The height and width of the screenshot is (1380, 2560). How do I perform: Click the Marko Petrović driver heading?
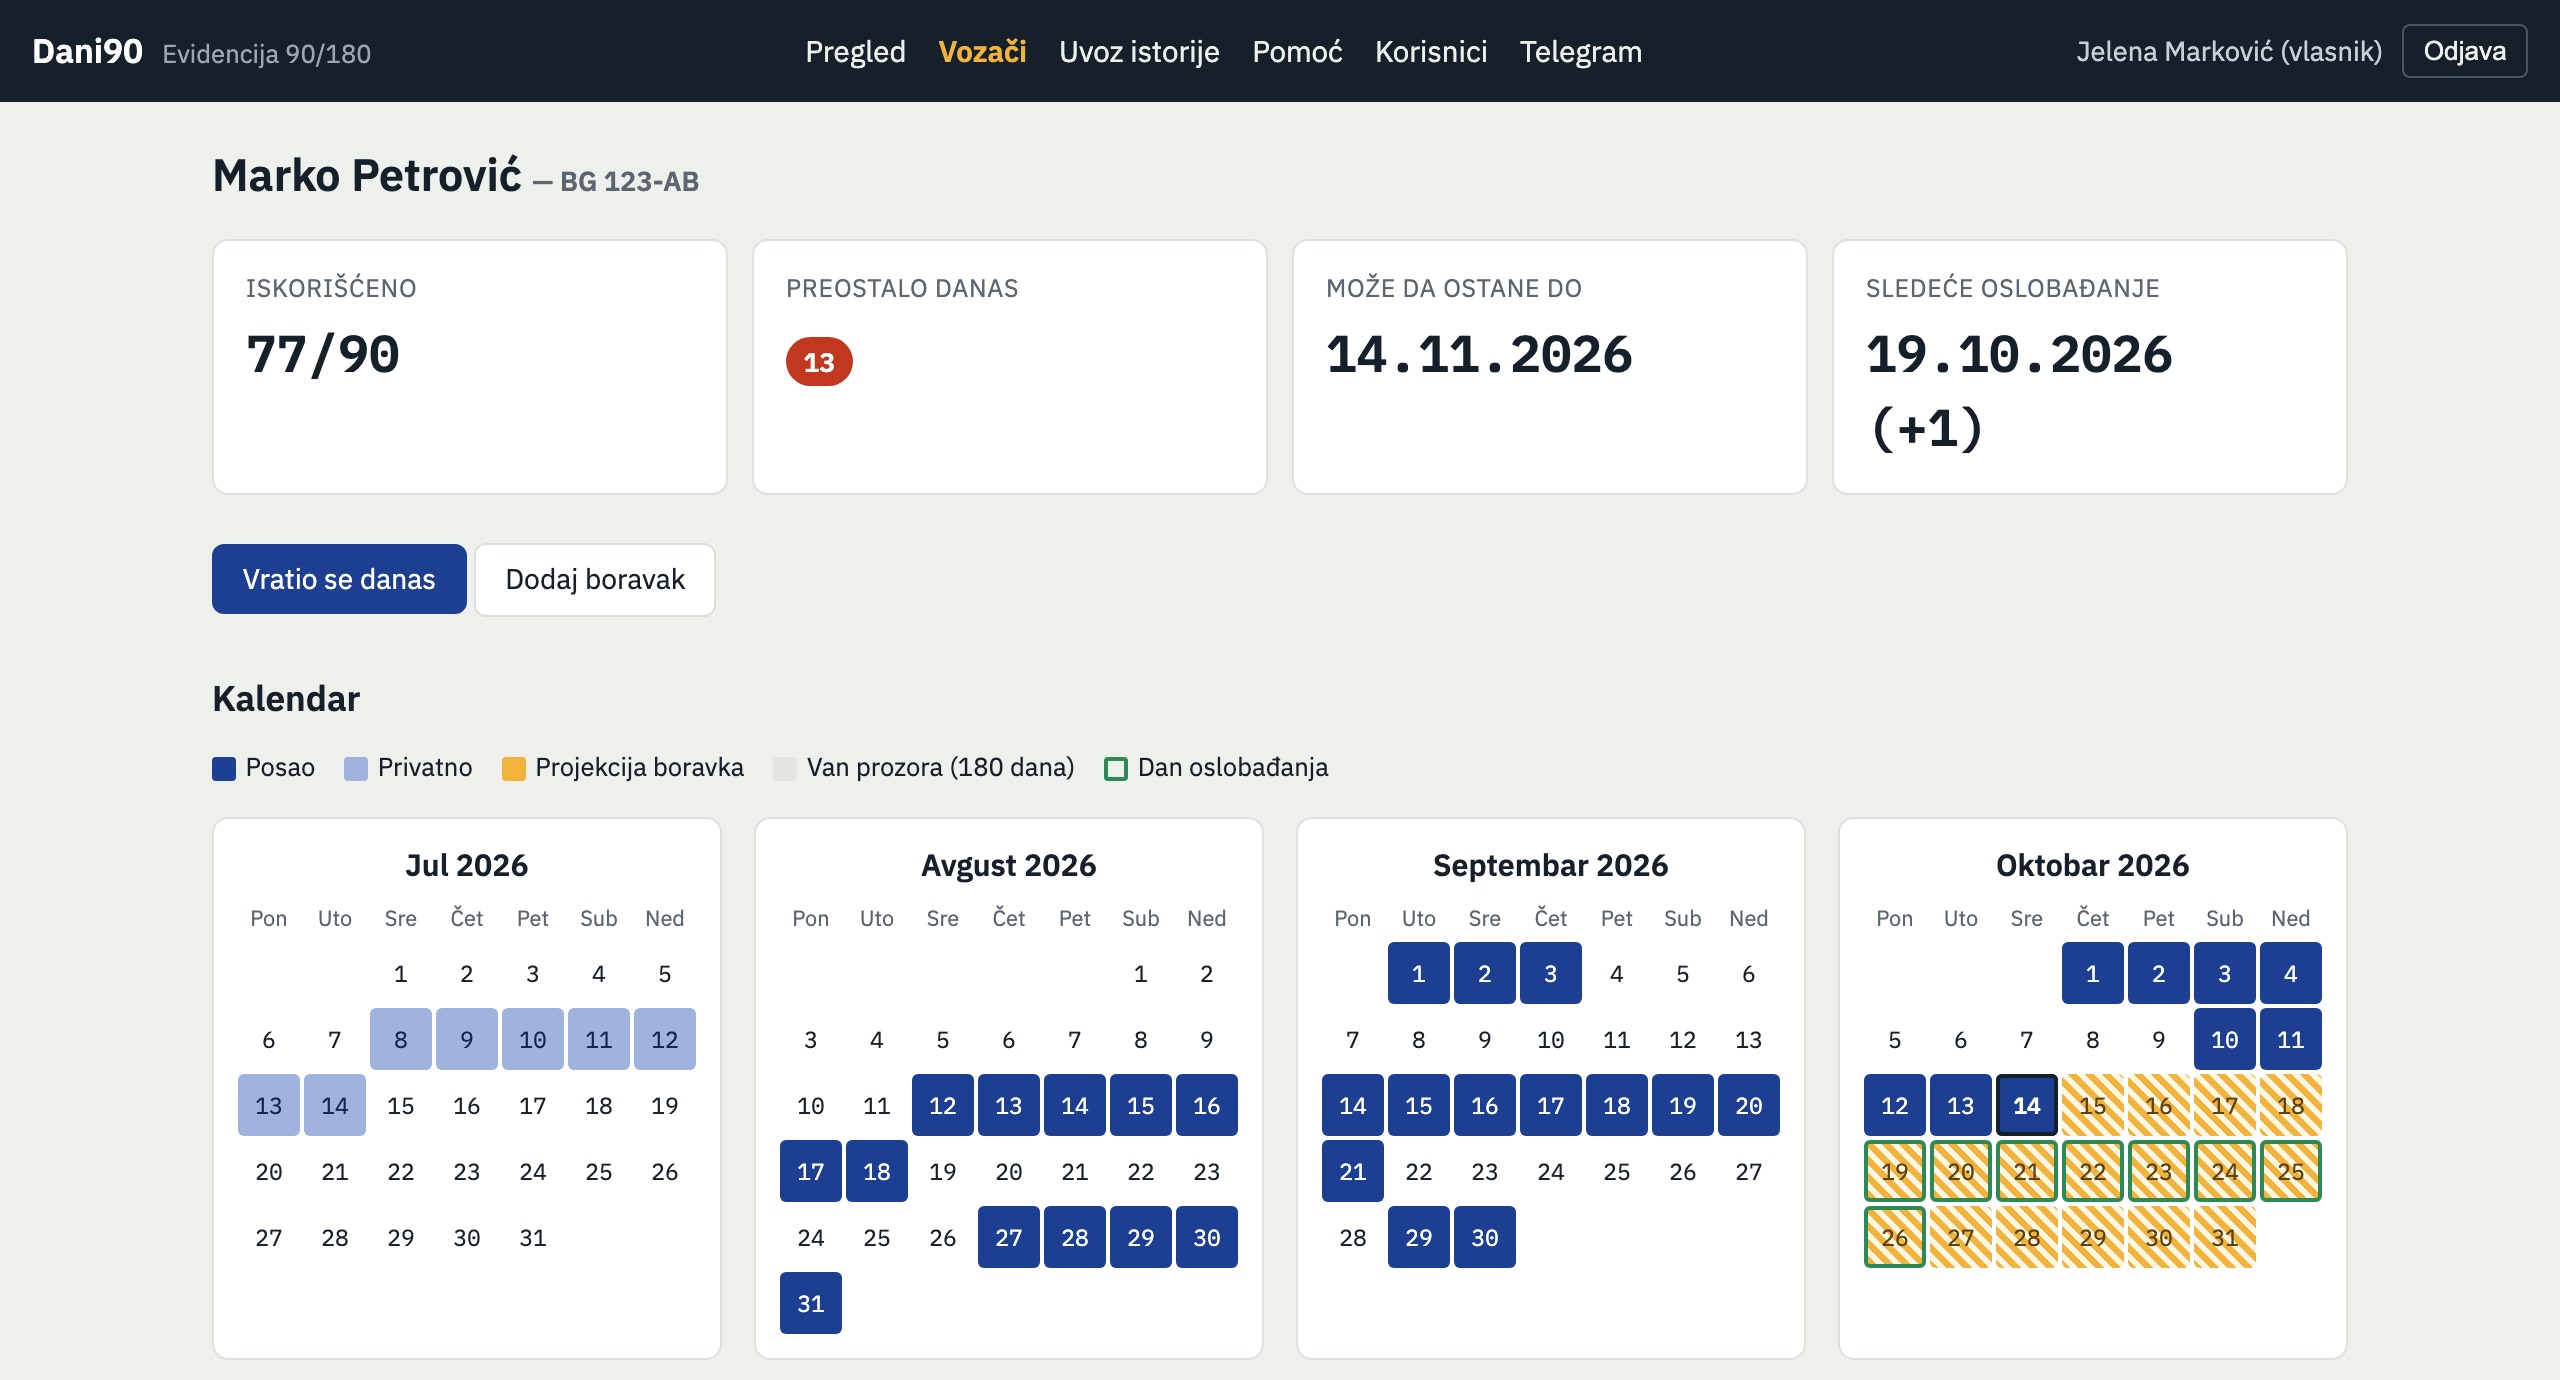367,175
